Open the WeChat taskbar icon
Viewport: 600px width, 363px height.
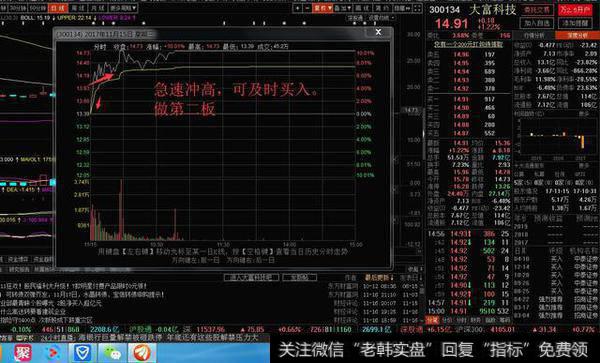tap(112, 353)
